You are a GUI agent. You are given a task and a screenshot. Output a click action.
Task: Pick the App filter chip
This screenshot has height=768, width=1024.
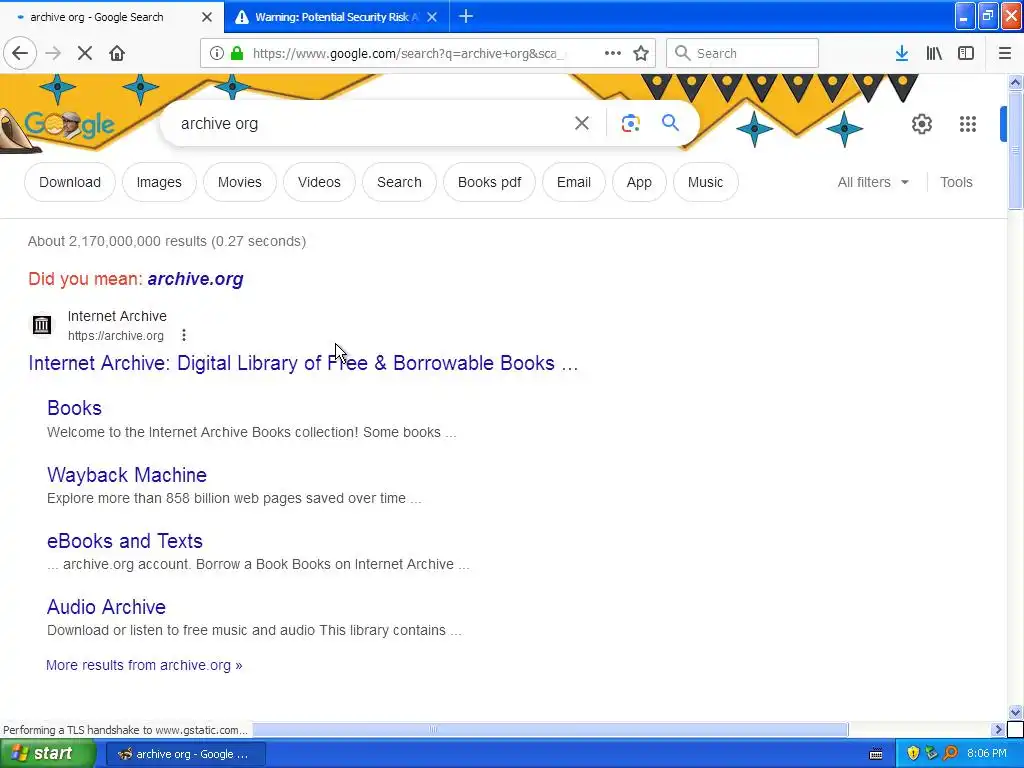639,182
